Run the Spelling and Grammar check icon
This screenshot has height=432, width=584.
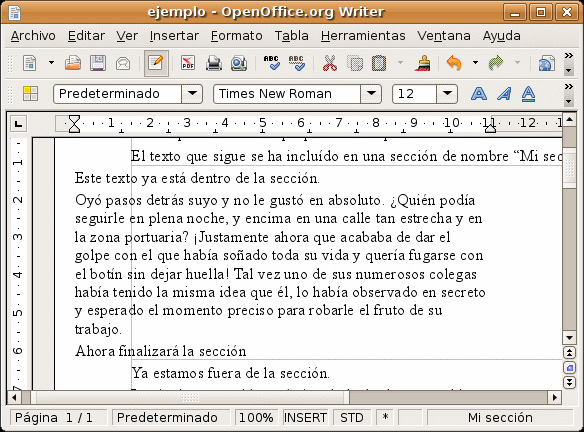pyautogui.click(x=272, y=63)
